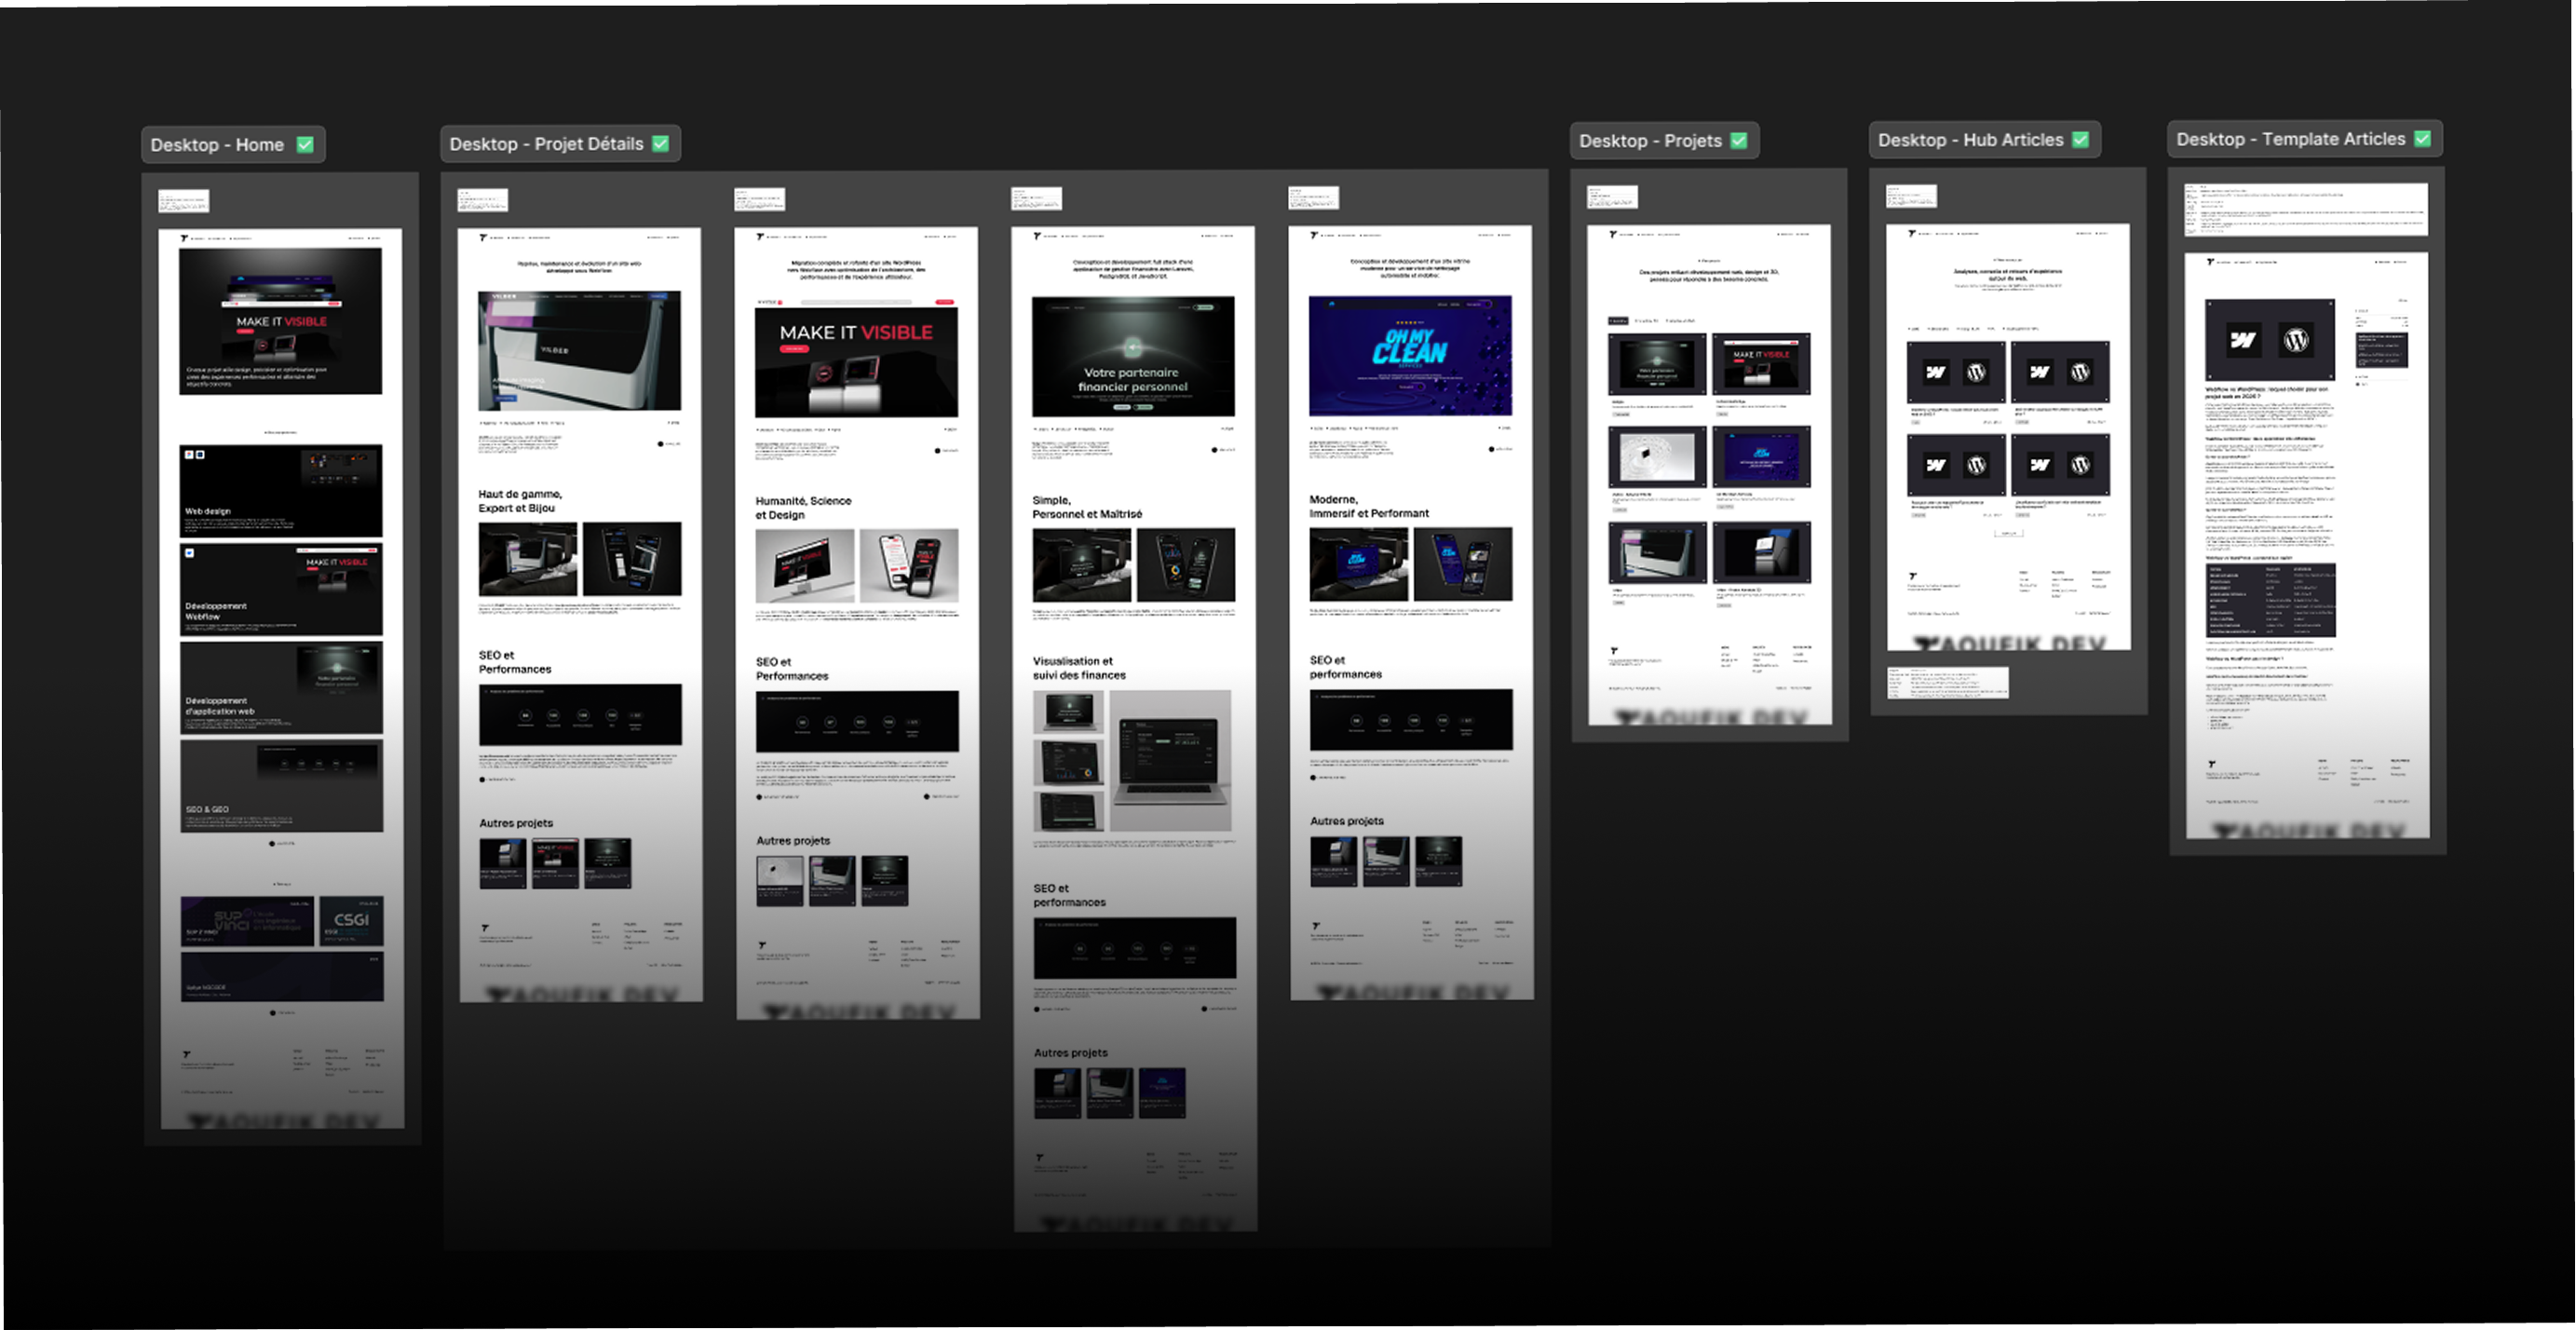The height and width of the screenshot is (1330, 2576).
Task: Click heading "Humanité, Science et Design"
Action: [803, 508]
